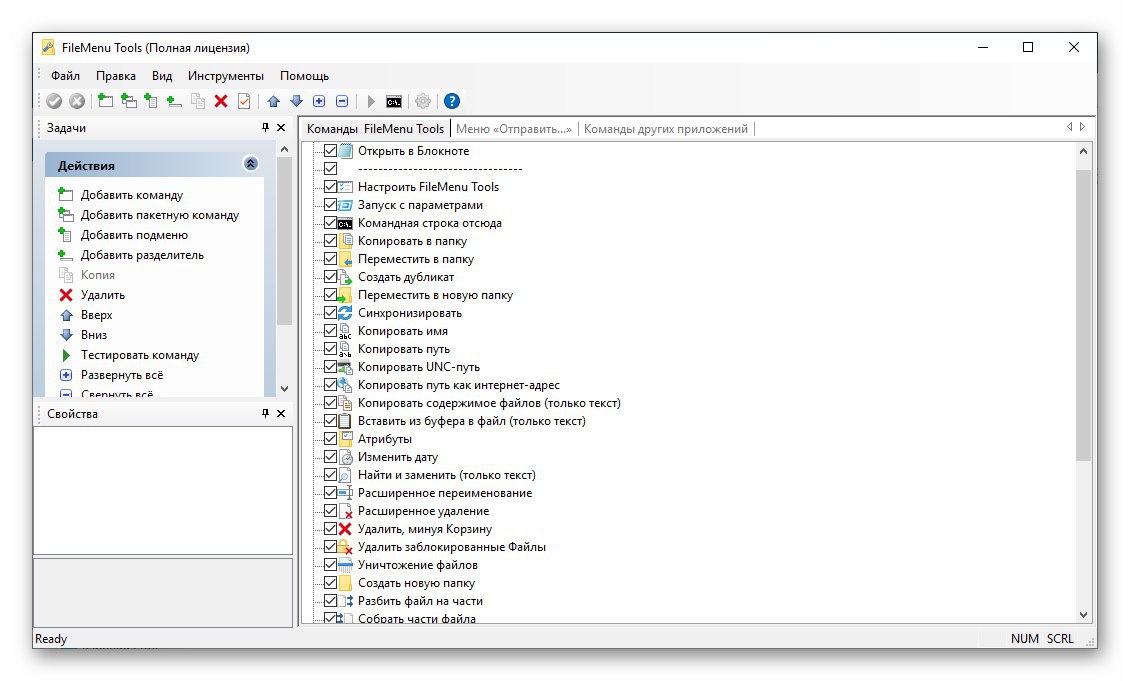Click the right tab-scroll arrow by the tabs
1130x681 pixels.
point(1082,127)
